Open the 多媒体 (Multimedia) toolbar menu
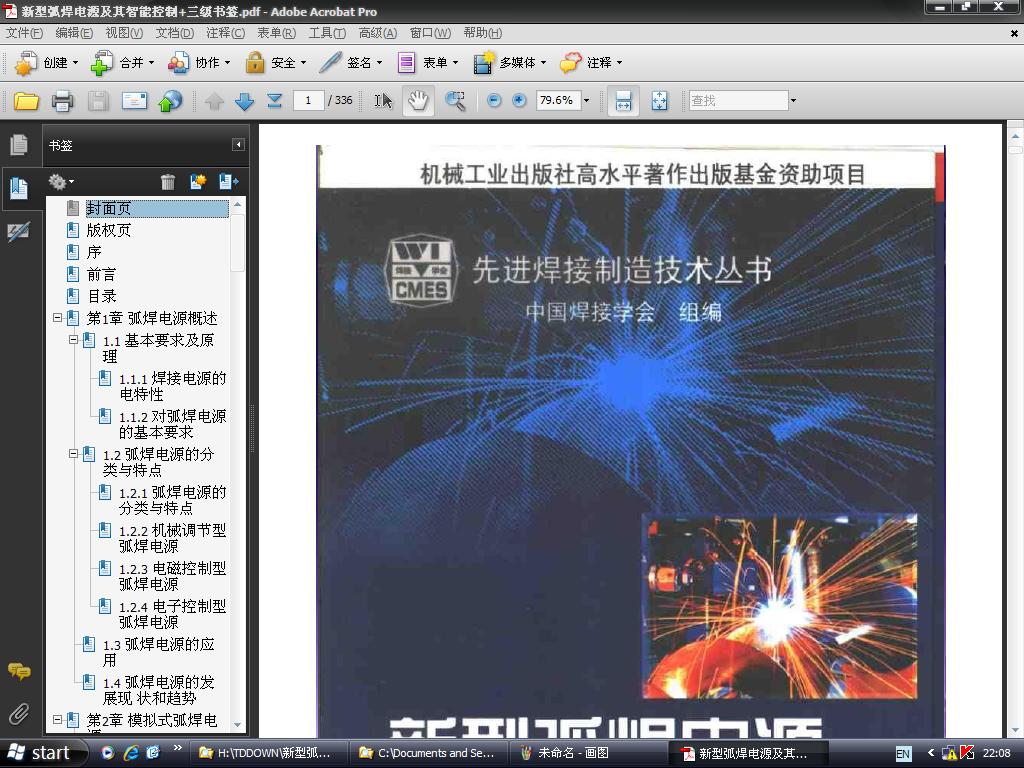The width and height of the screenshot is (1024, 768). (x=509, y=63)
